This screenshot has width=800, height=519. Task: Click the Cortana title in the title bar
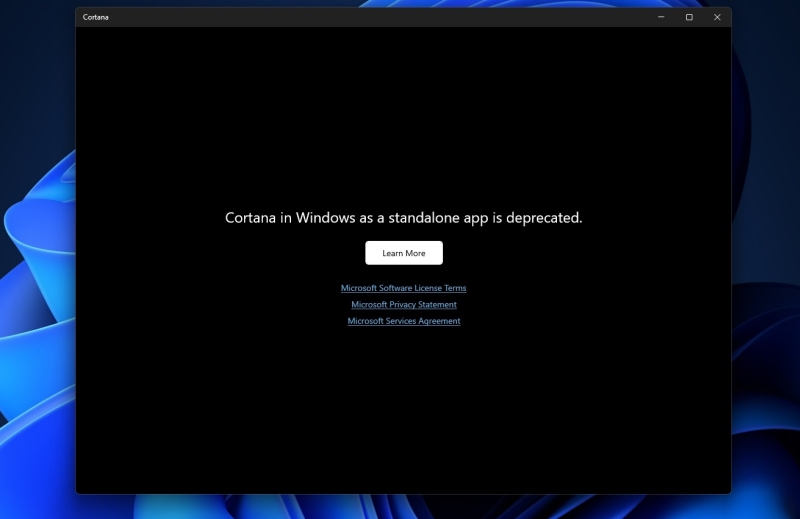click(x=96, y=17)
